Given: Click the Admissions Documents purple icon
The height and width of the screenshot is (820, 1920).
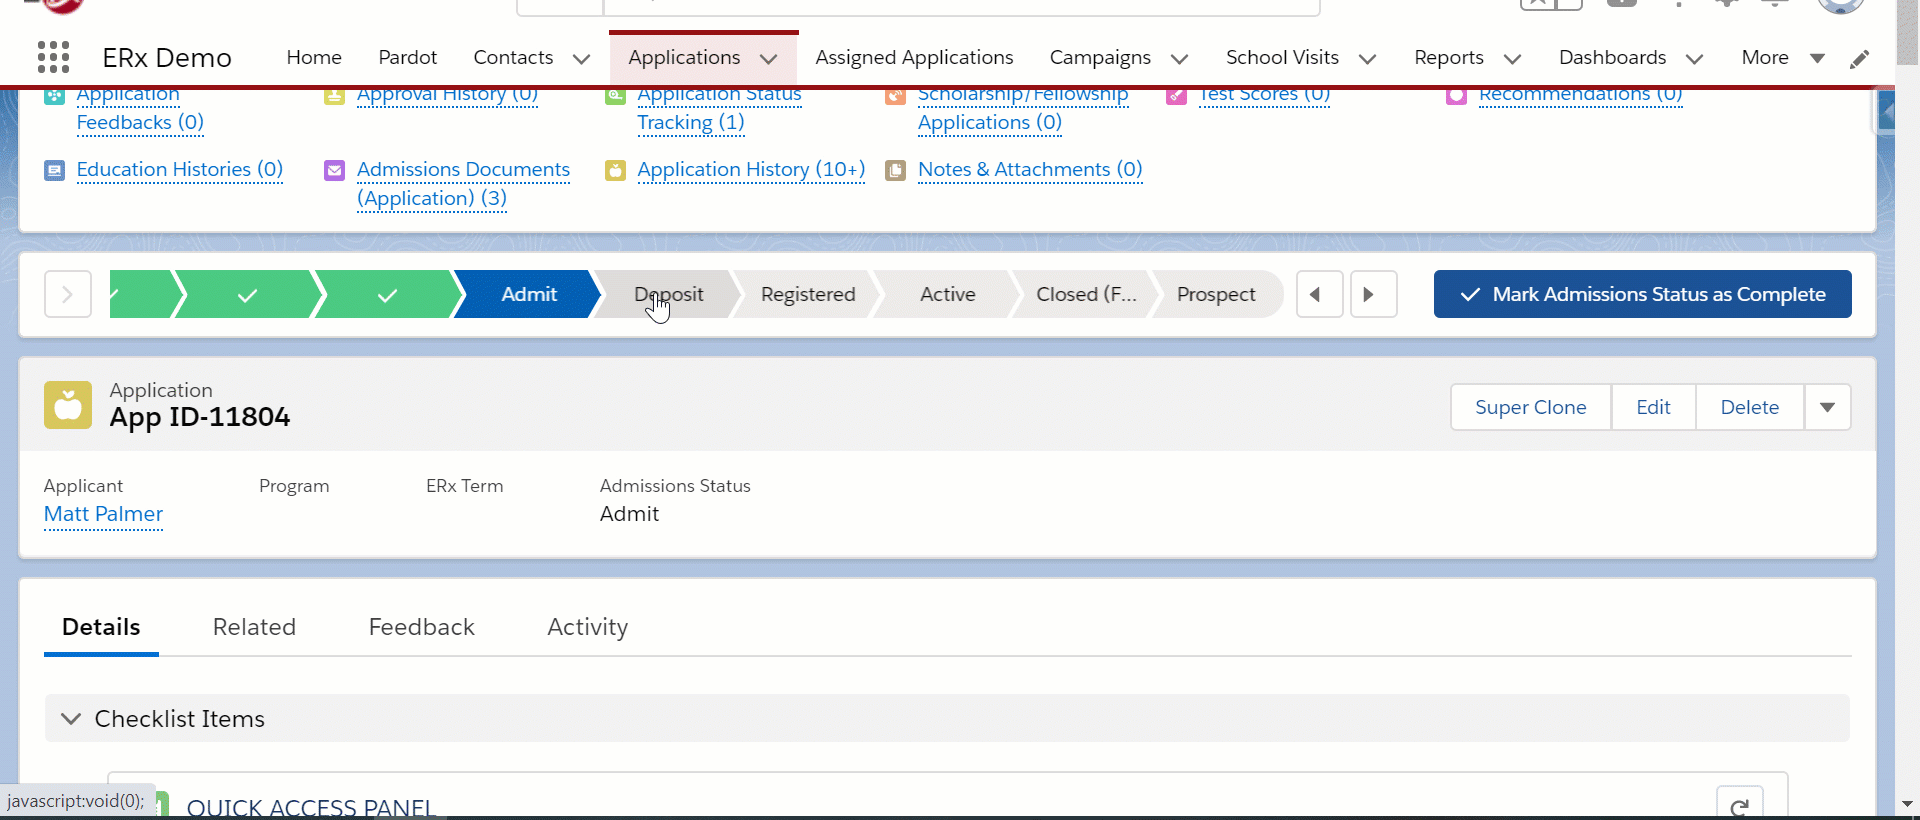Looking at the screenshot, I should [x=335, y=170].
